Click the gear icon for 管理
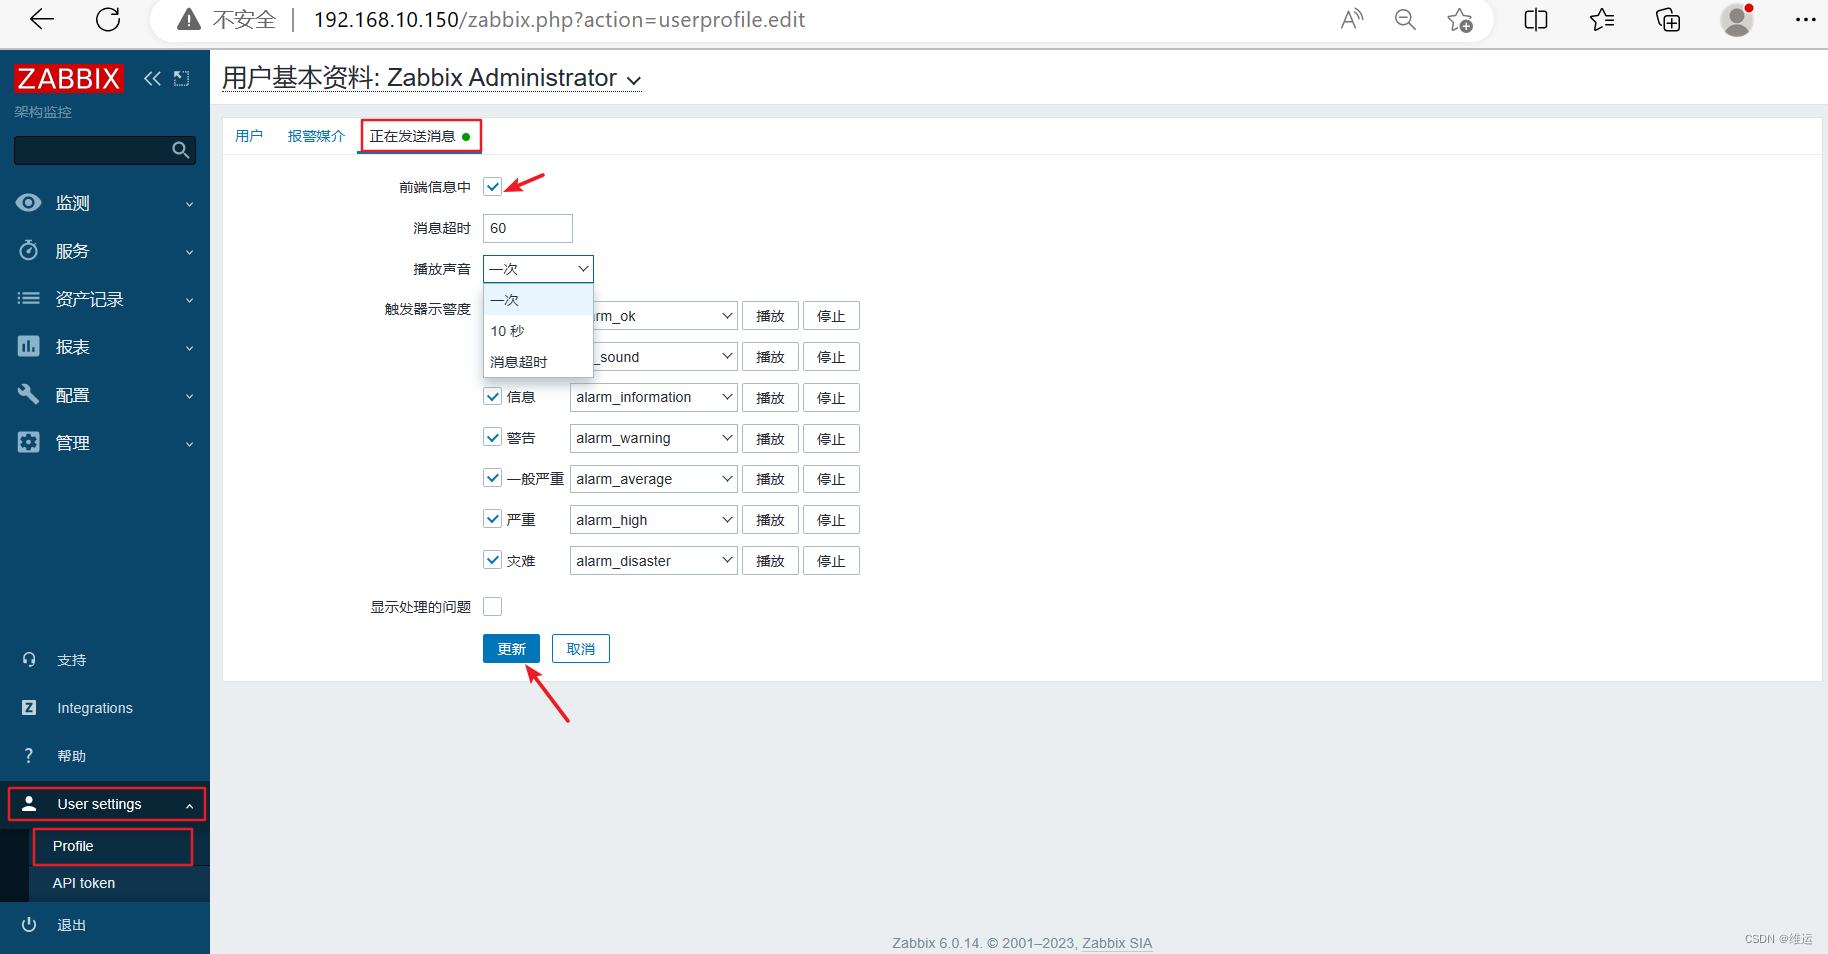 [x=29, y=442]
